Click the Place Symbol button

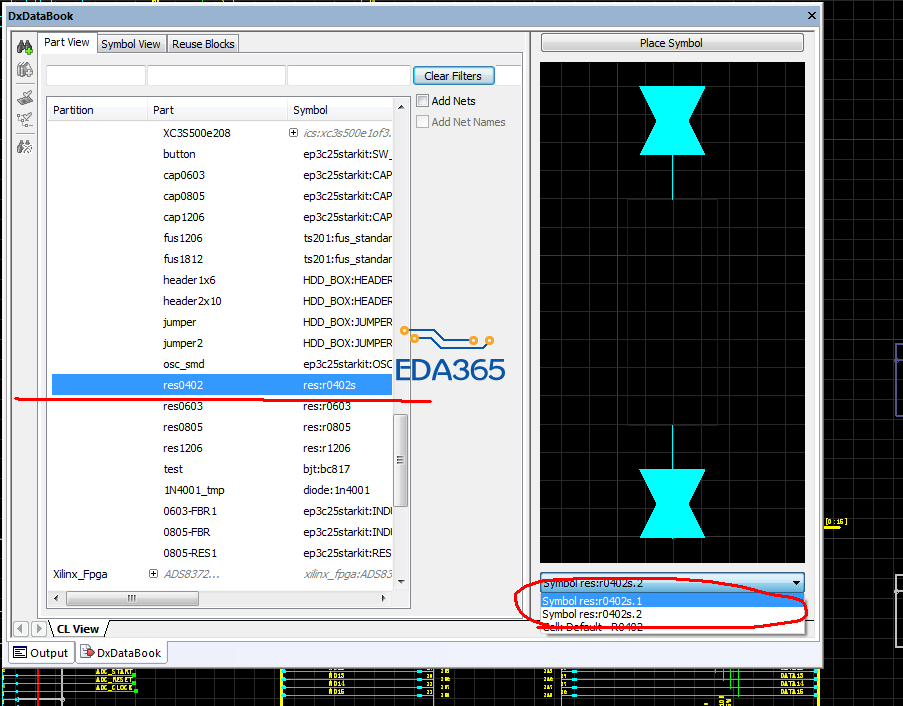671,43
